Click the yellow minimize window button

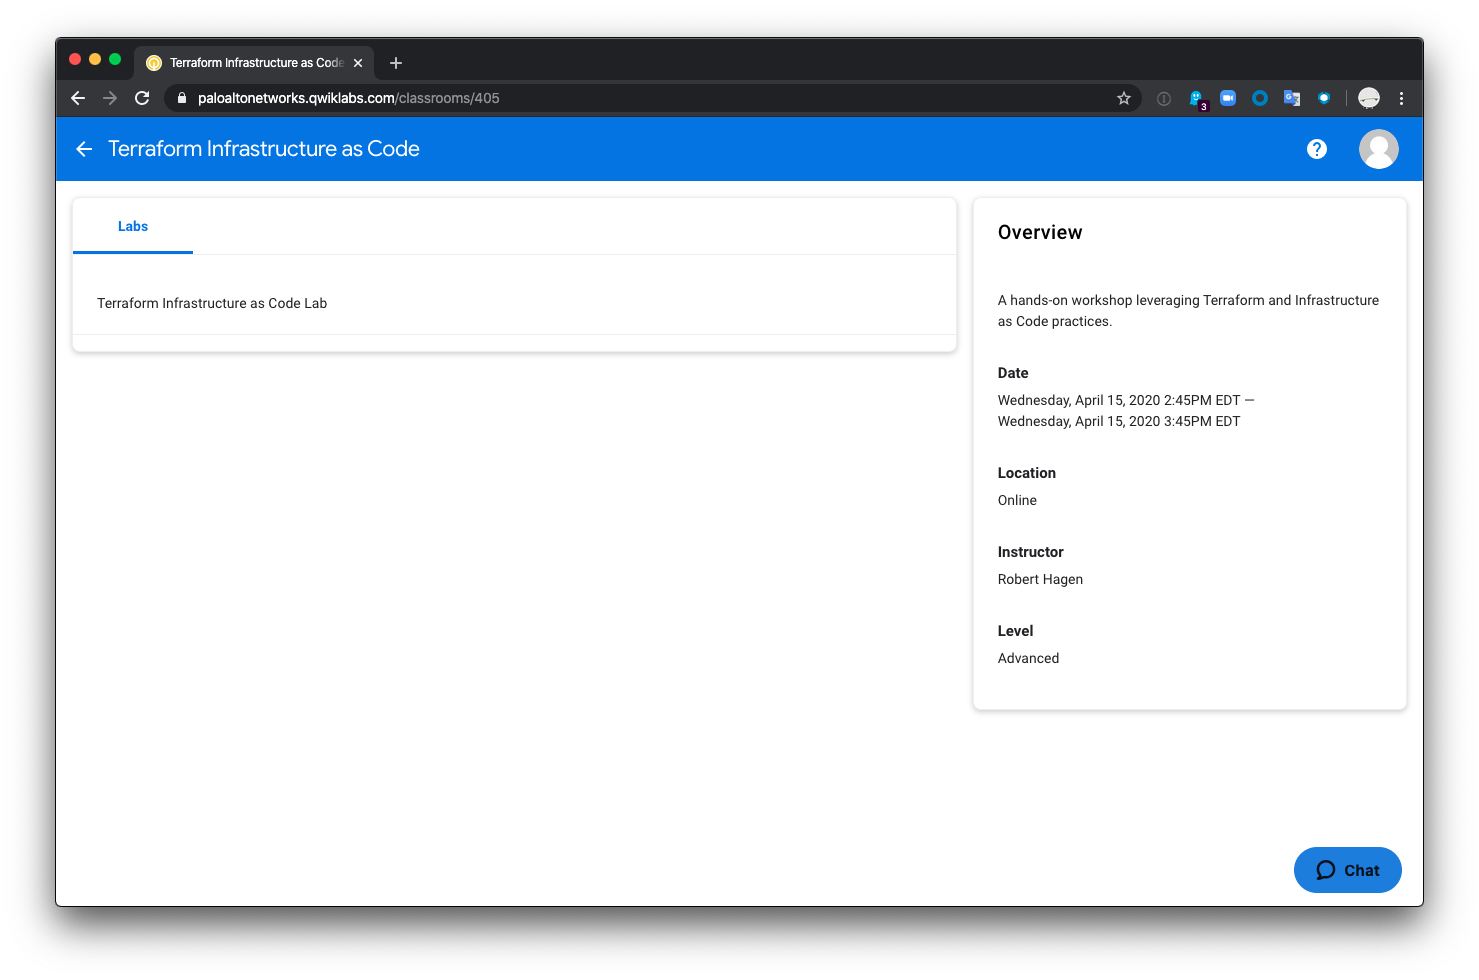tap(95, 59)
